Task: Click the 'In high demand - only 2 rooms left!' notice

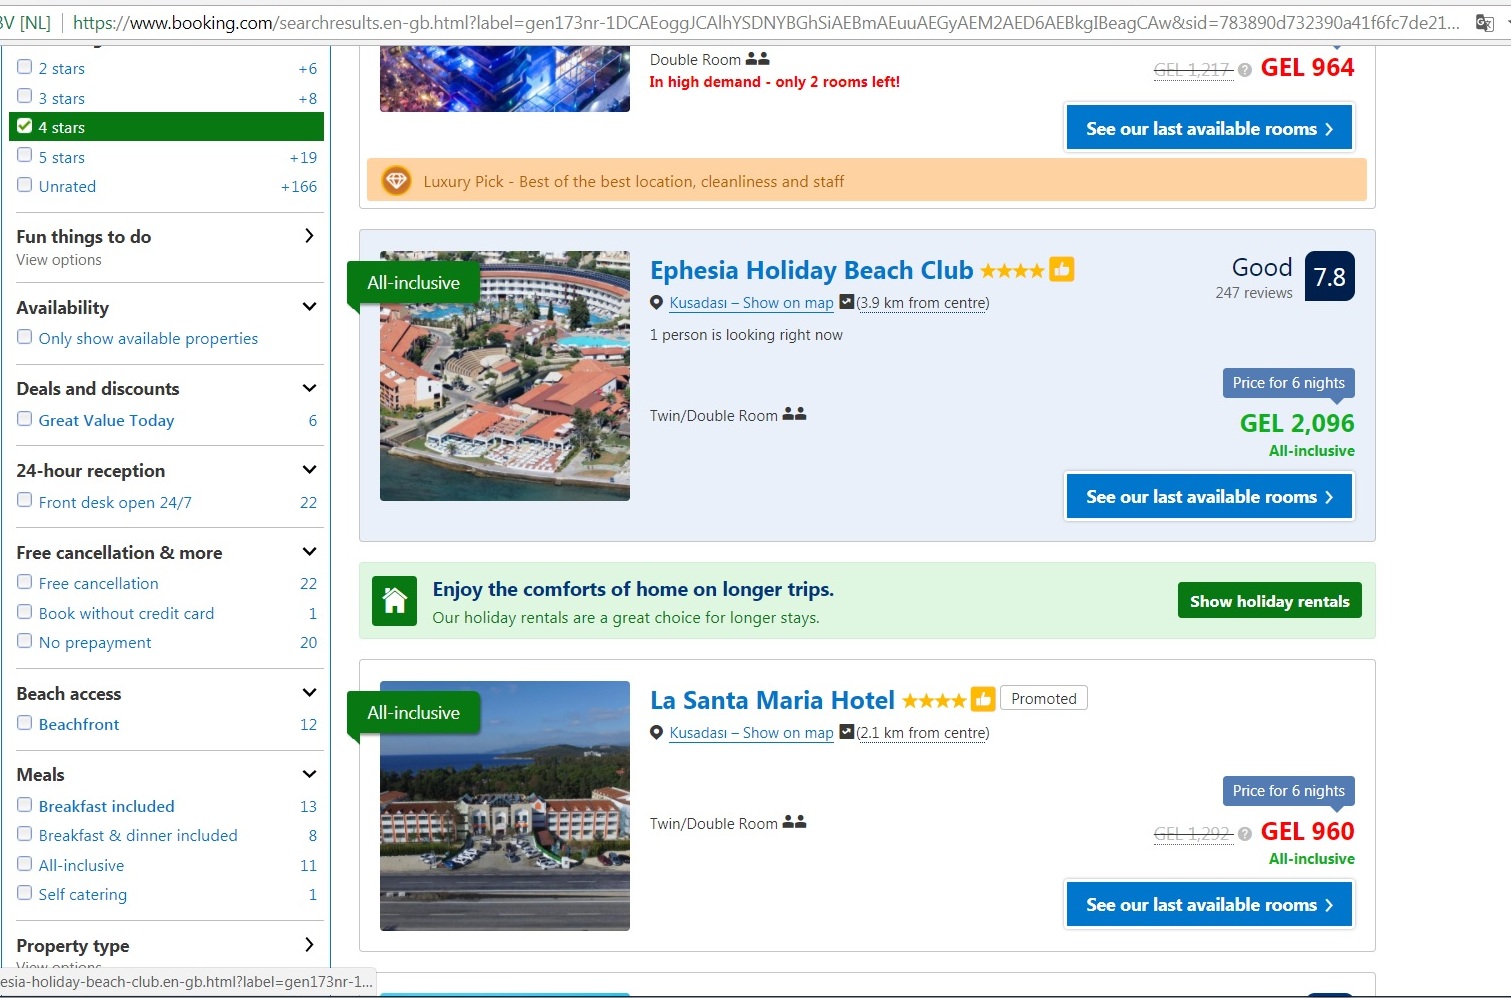Action: (x=775, y=82)
